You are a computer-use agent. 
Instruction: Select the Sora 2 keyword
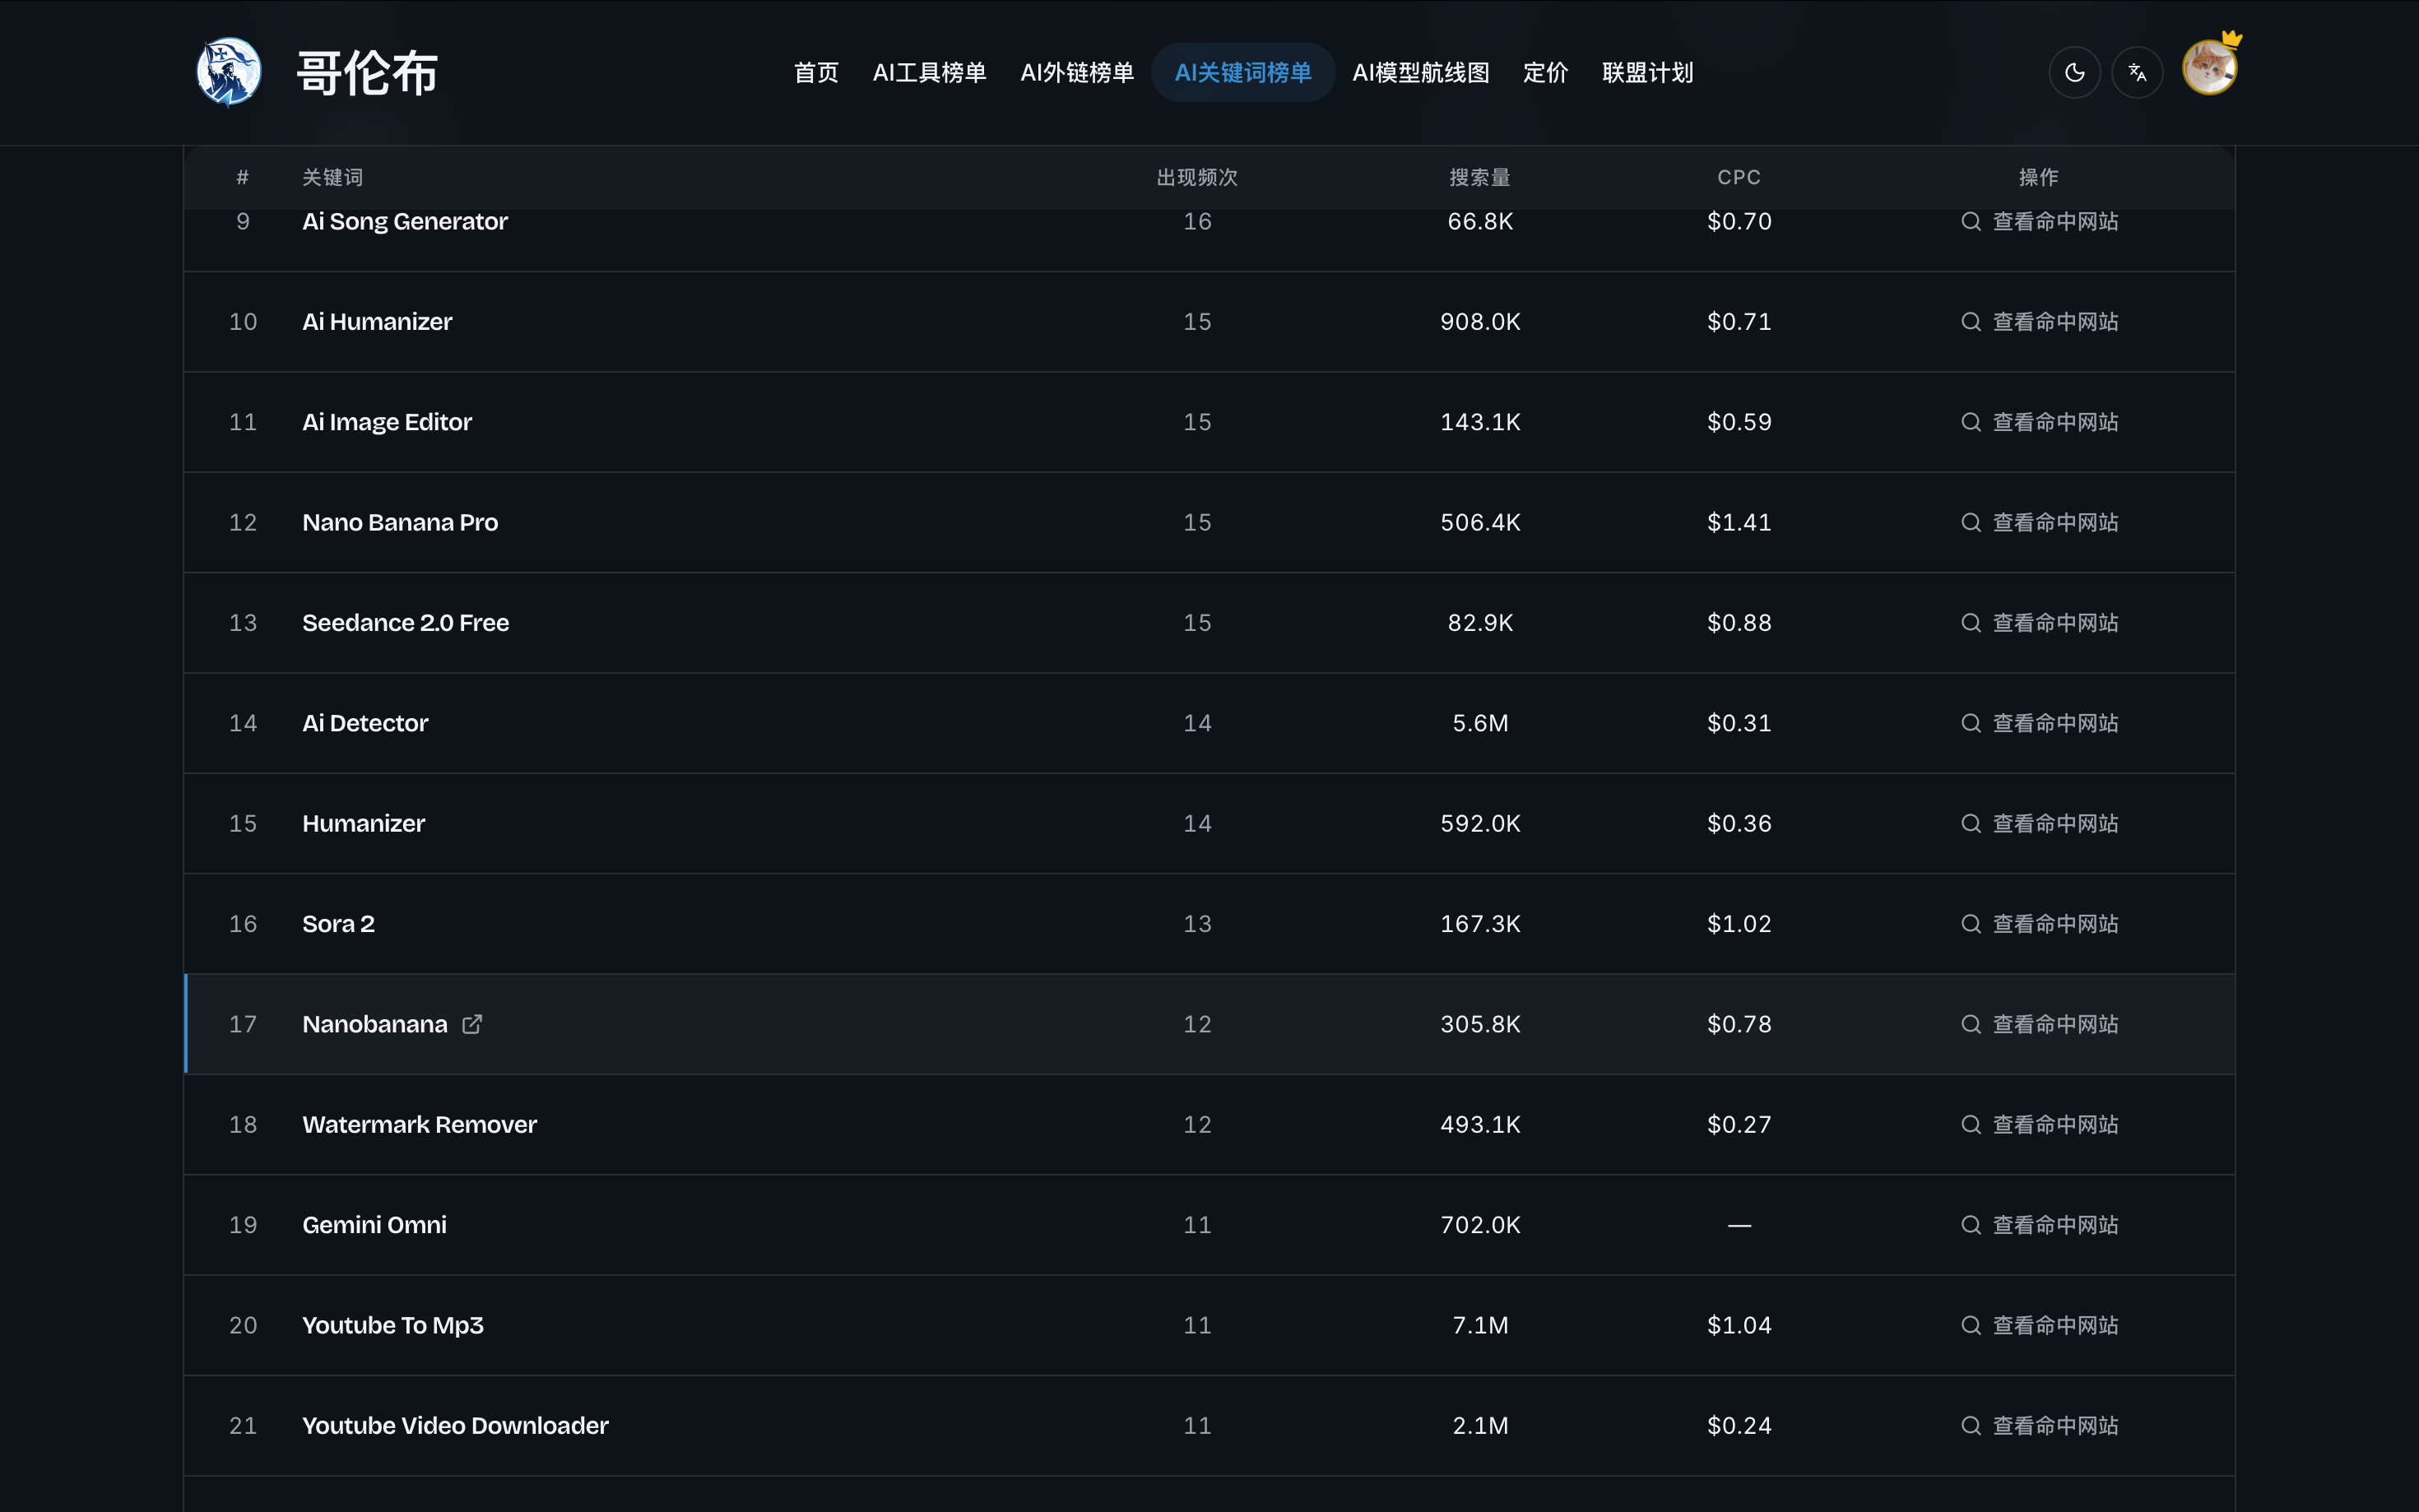[x=339, y=924]
